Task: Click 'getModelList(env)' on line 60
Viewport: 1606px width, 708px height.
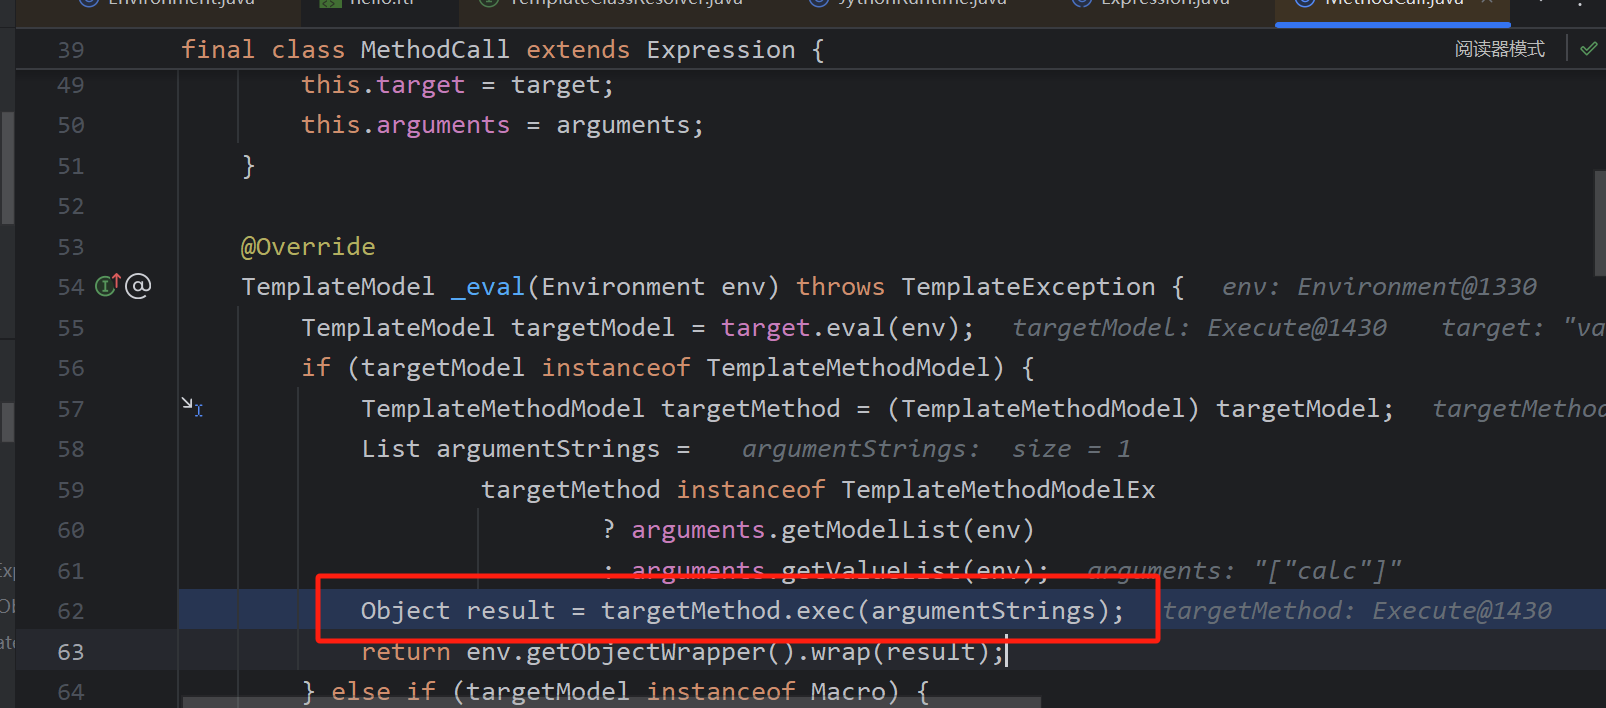Action: tap(908, 530)
